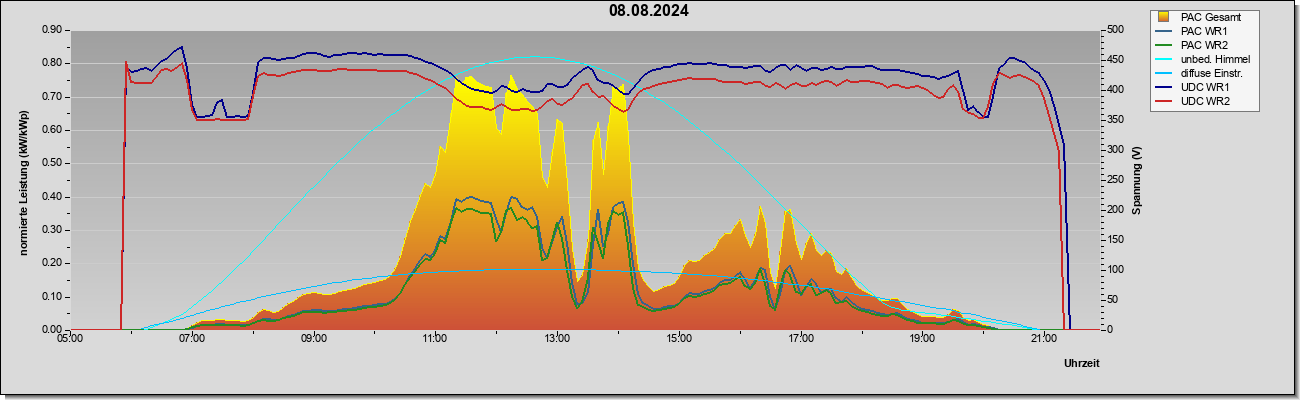Click the Spannung (V) axis title
The width and height of the screenshot is (1300, 400).
point(1138,180)
